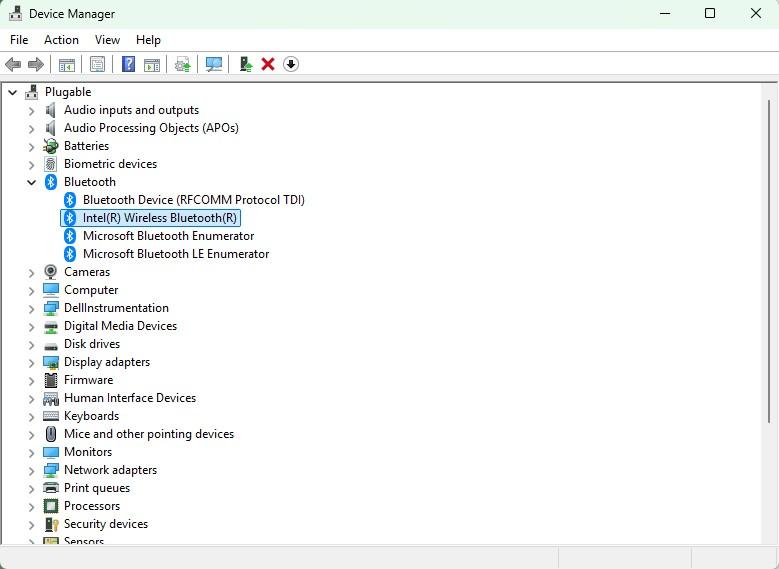Screen dimensions: 779x569
Task: Open the View menu
Action: [107, 40]
